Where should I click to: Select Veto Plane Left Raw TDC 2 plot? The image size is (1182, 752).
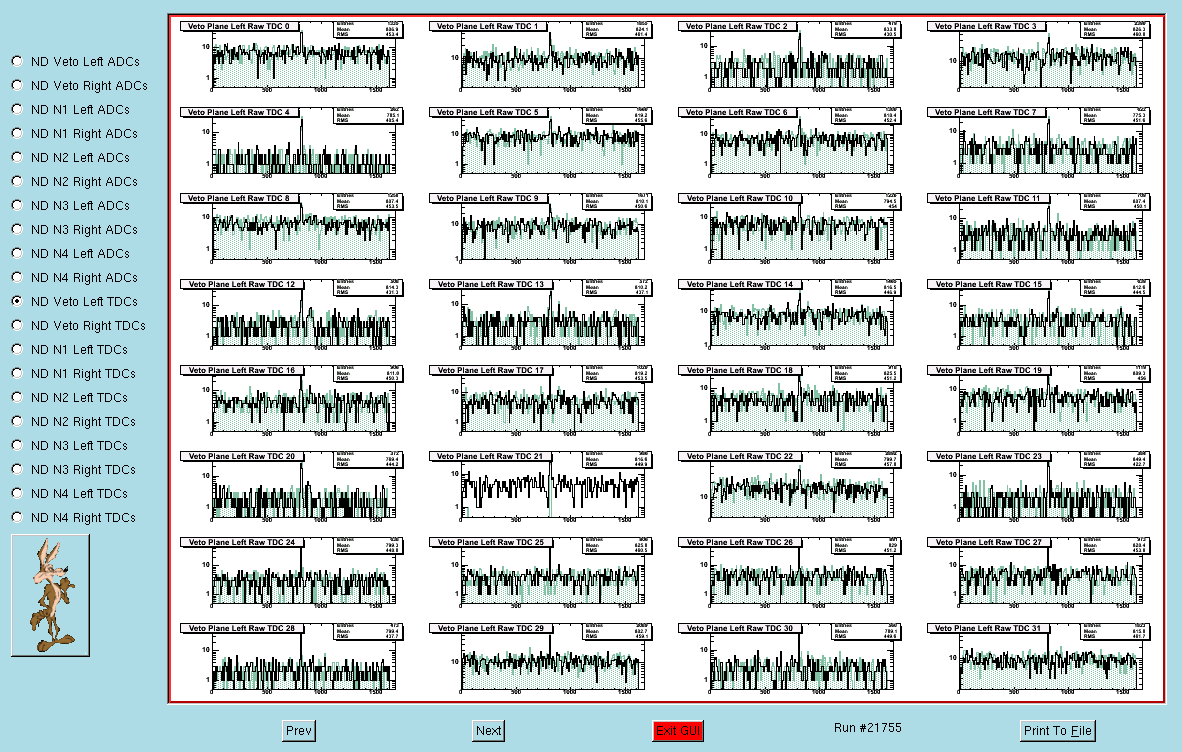[790, 59]
